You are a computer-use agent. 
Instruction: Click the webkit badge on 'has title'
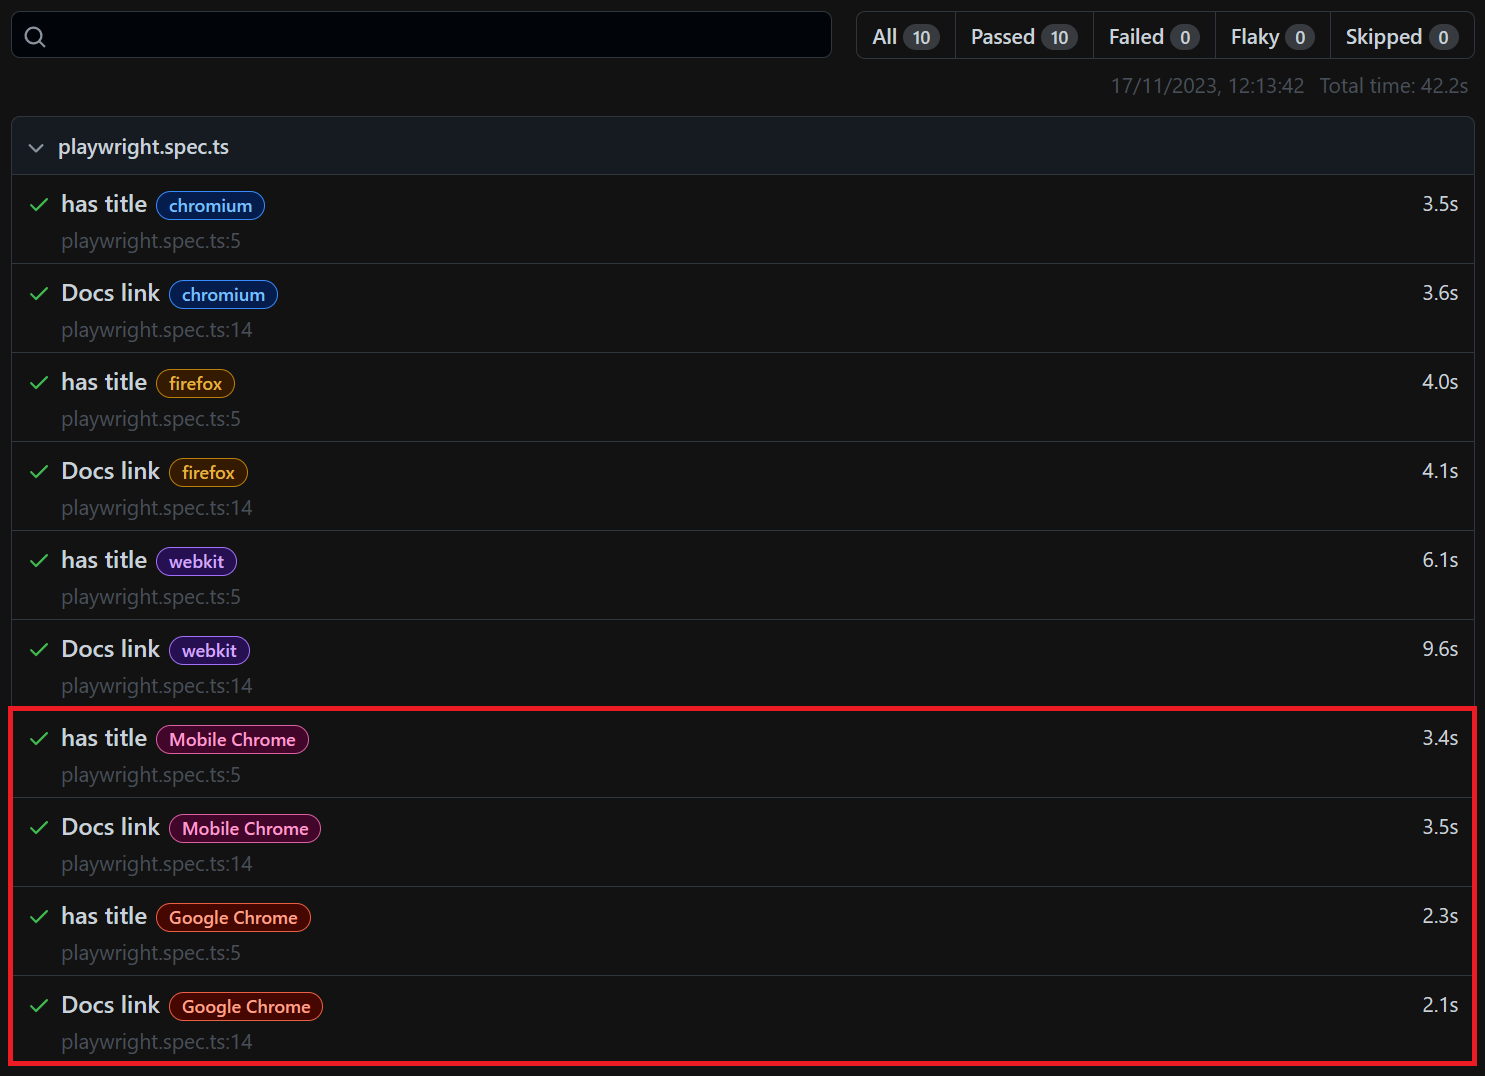(196, 562)
